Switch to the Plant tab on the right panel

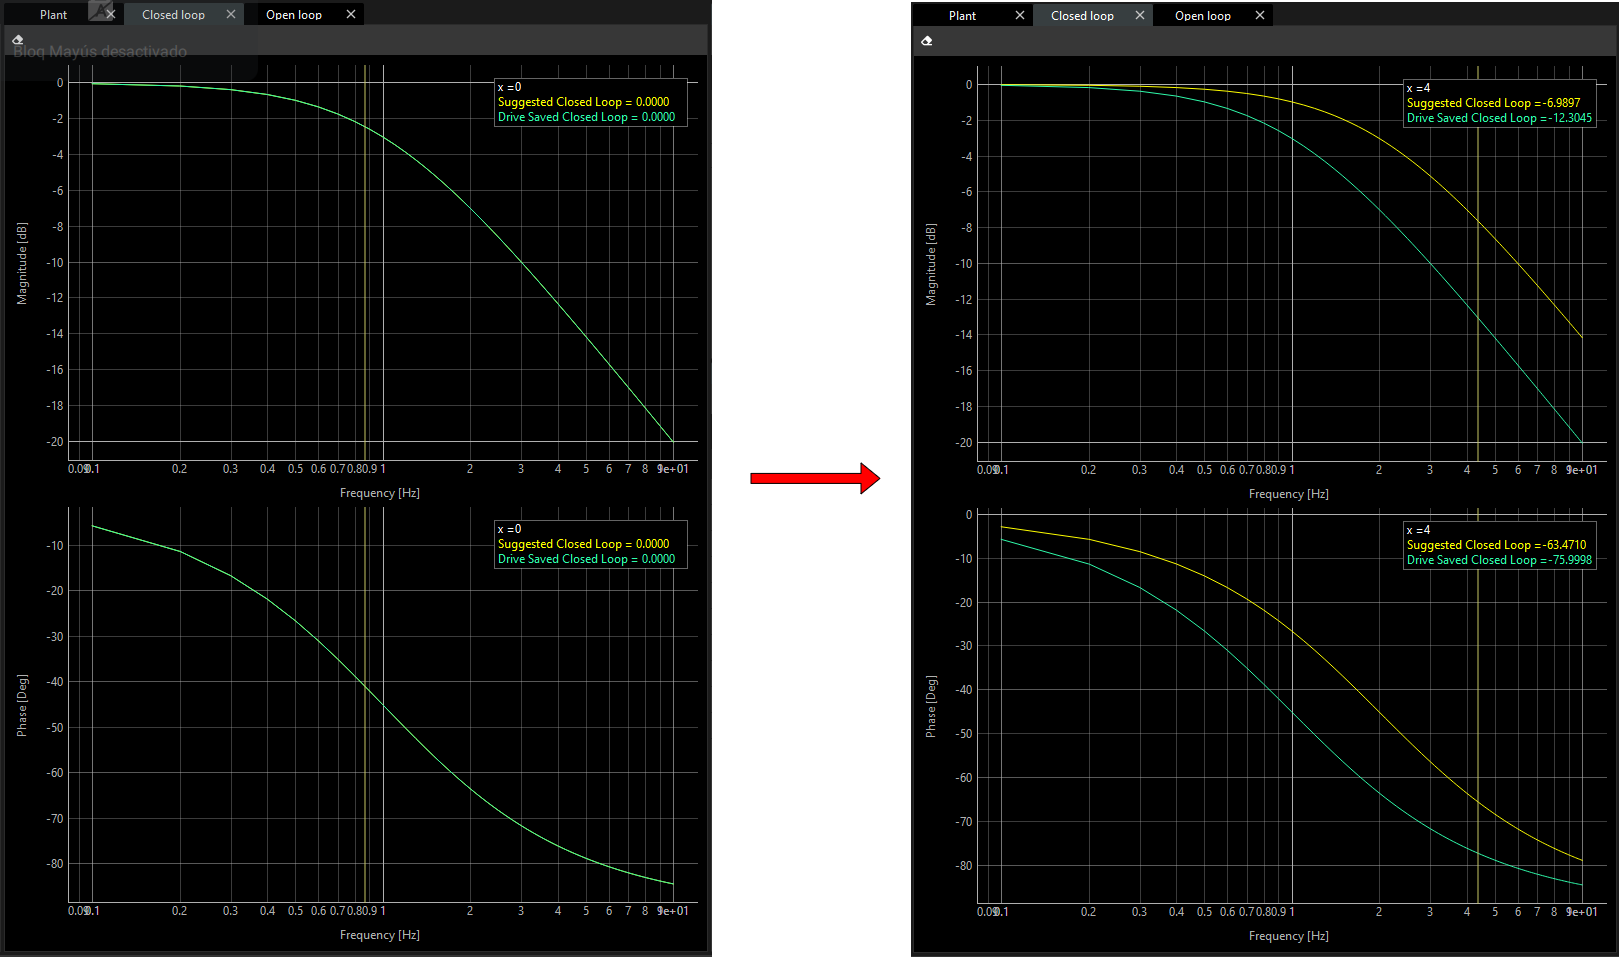point(961,15)
